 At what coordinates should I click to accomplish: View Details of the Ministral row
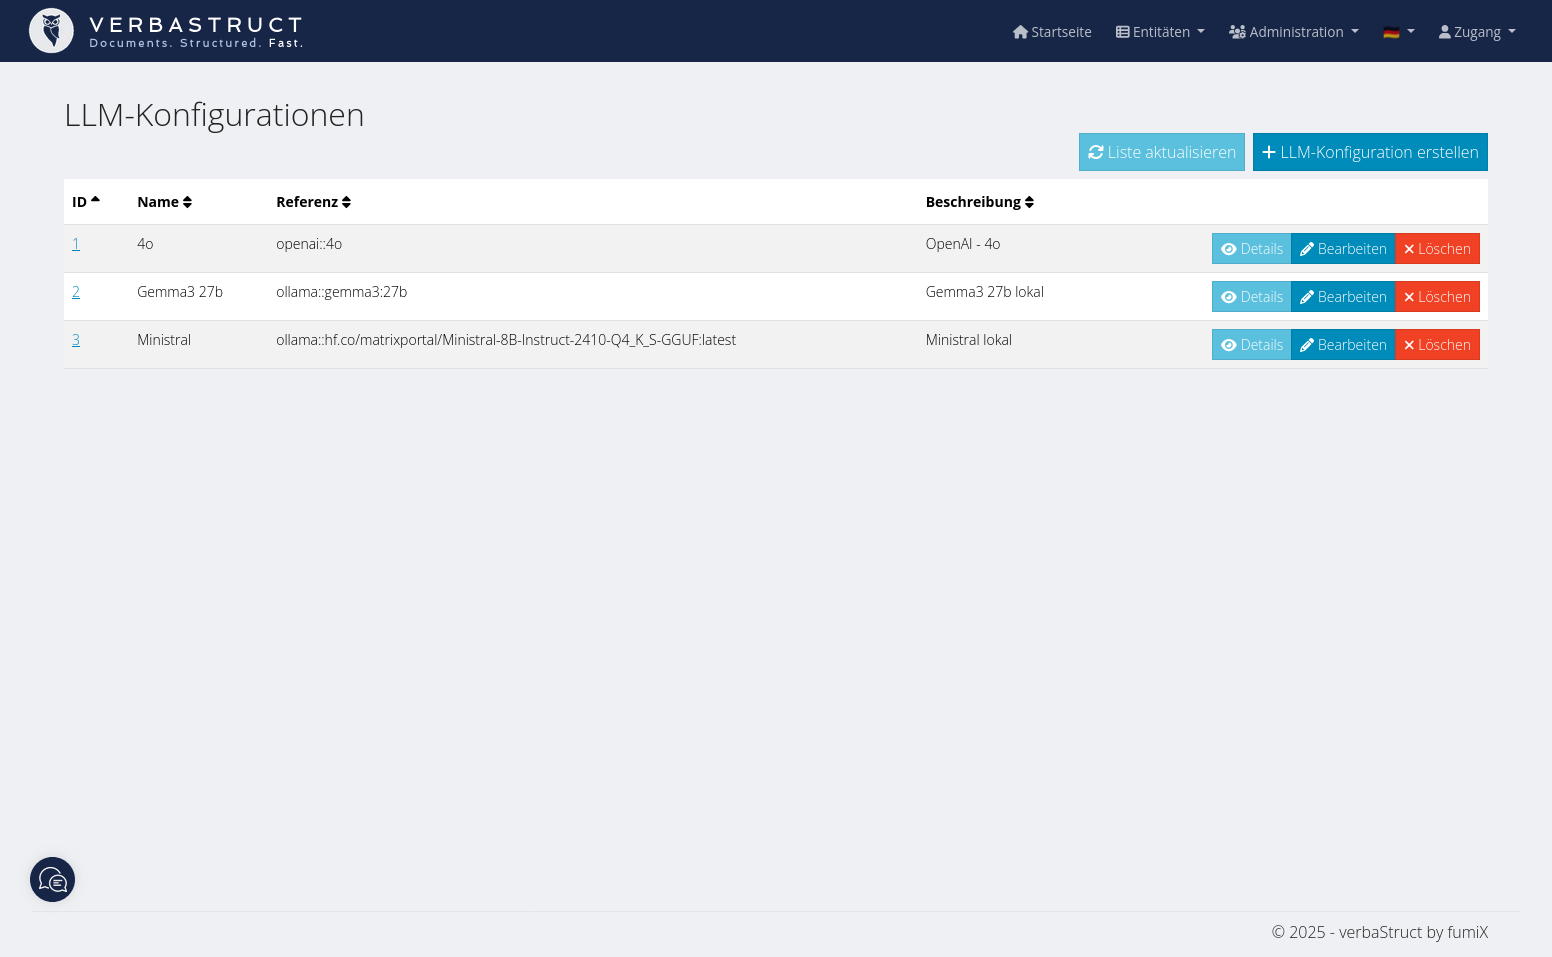click(x=1252, y=345)
